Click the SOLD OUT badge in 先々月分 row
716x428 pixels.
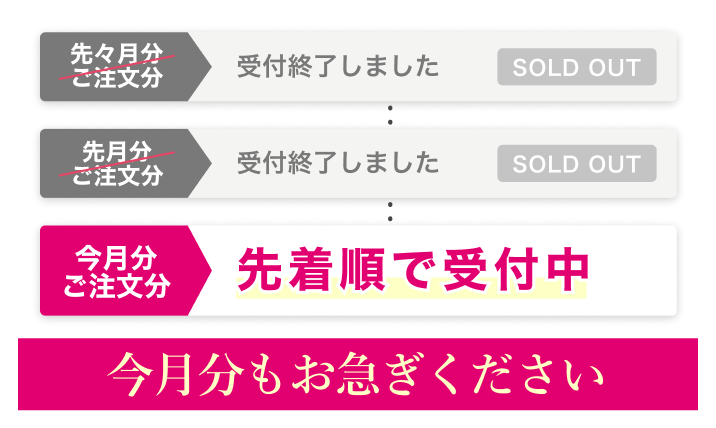[x=576, y=68]
